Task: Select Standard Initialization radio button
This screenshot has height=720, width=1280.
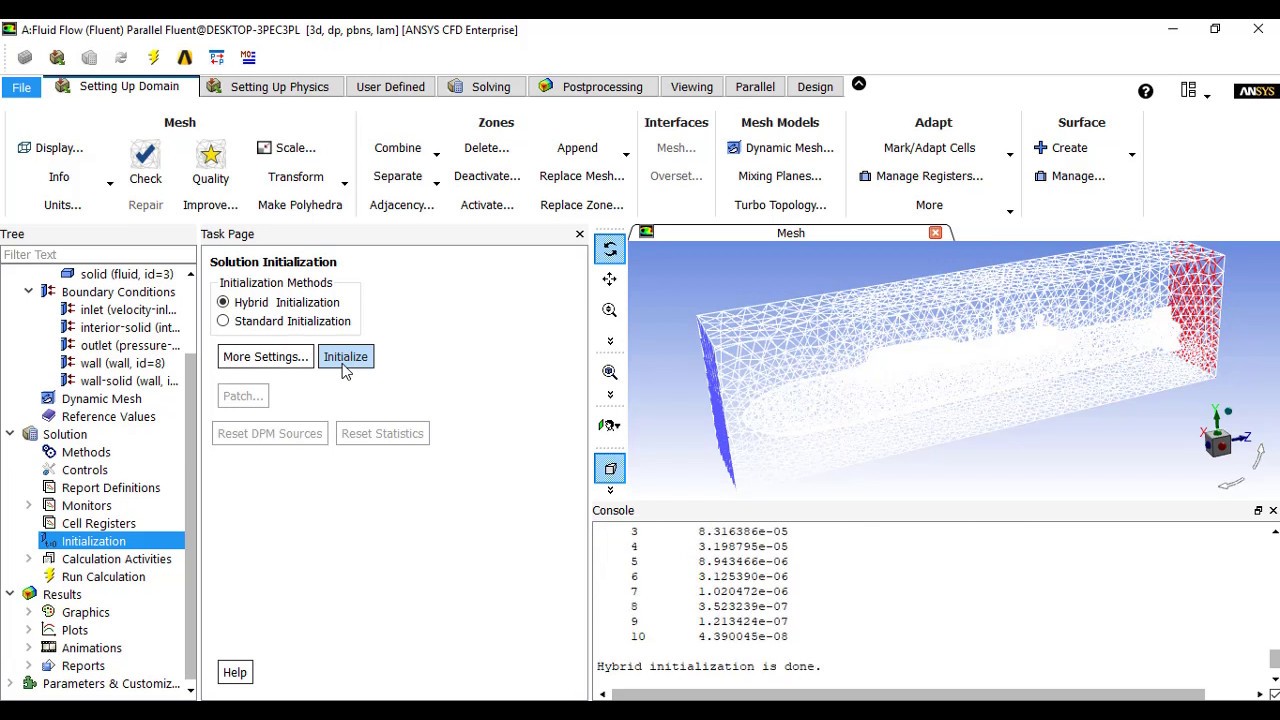Action: click(223, 321)
